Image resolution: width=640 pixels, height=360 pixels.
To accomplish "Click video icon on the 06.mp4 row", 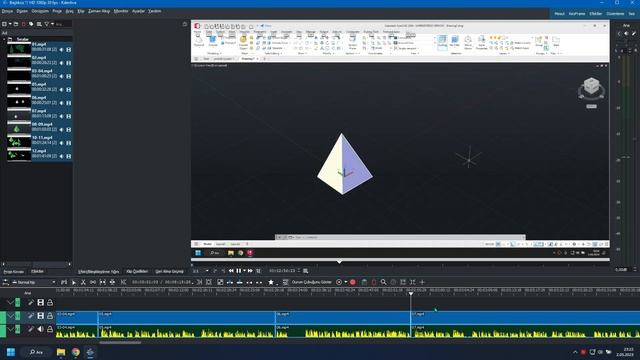I will 69,103.
